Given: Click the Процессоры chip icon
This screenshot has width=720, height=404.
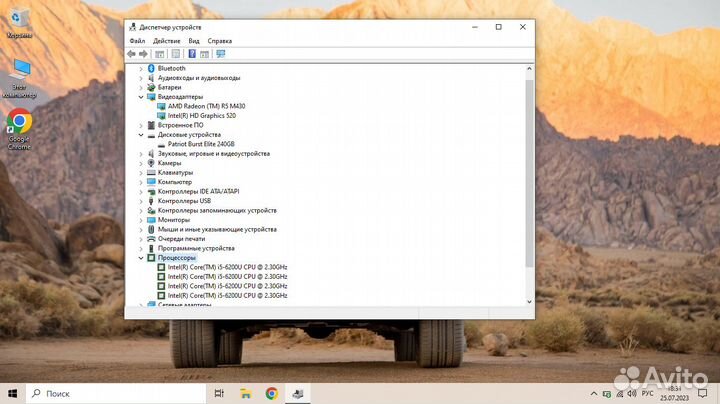Looking at the screenshot, I should pyautogui.click(x=151, y=258).
